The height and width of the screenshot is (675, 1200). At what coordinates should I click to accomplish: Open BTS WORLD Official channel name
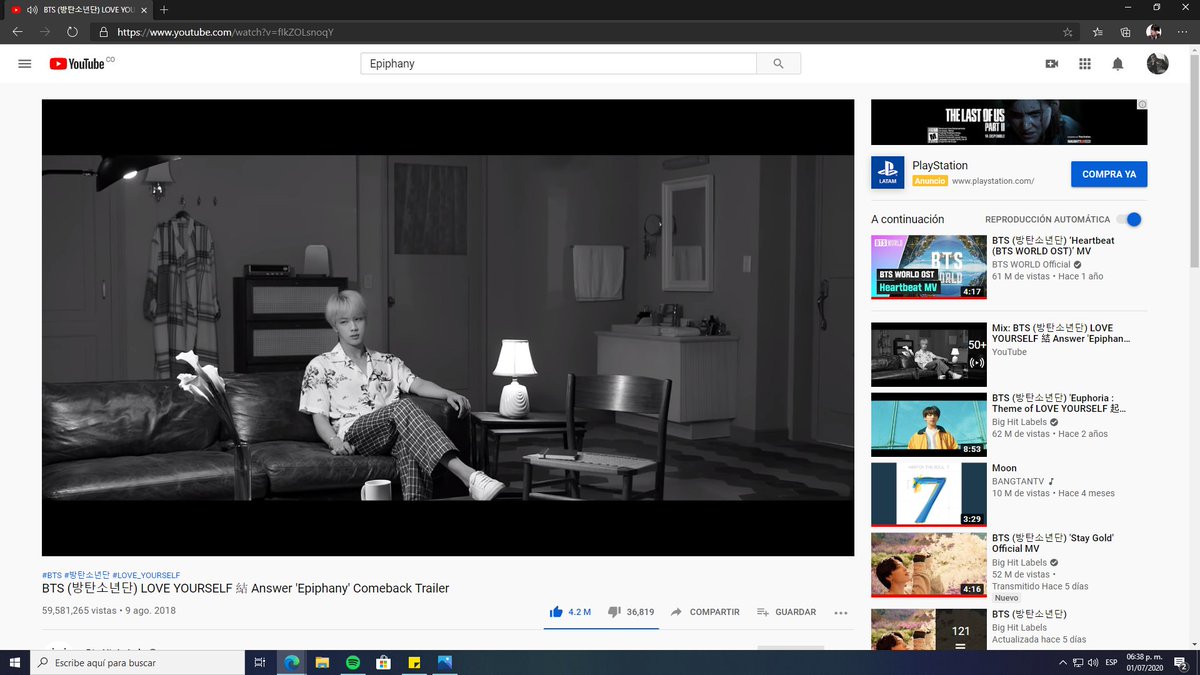[1031, 265]
